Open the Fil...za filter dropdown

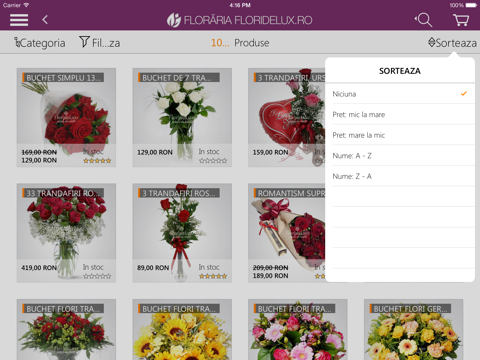coord(100,42)
